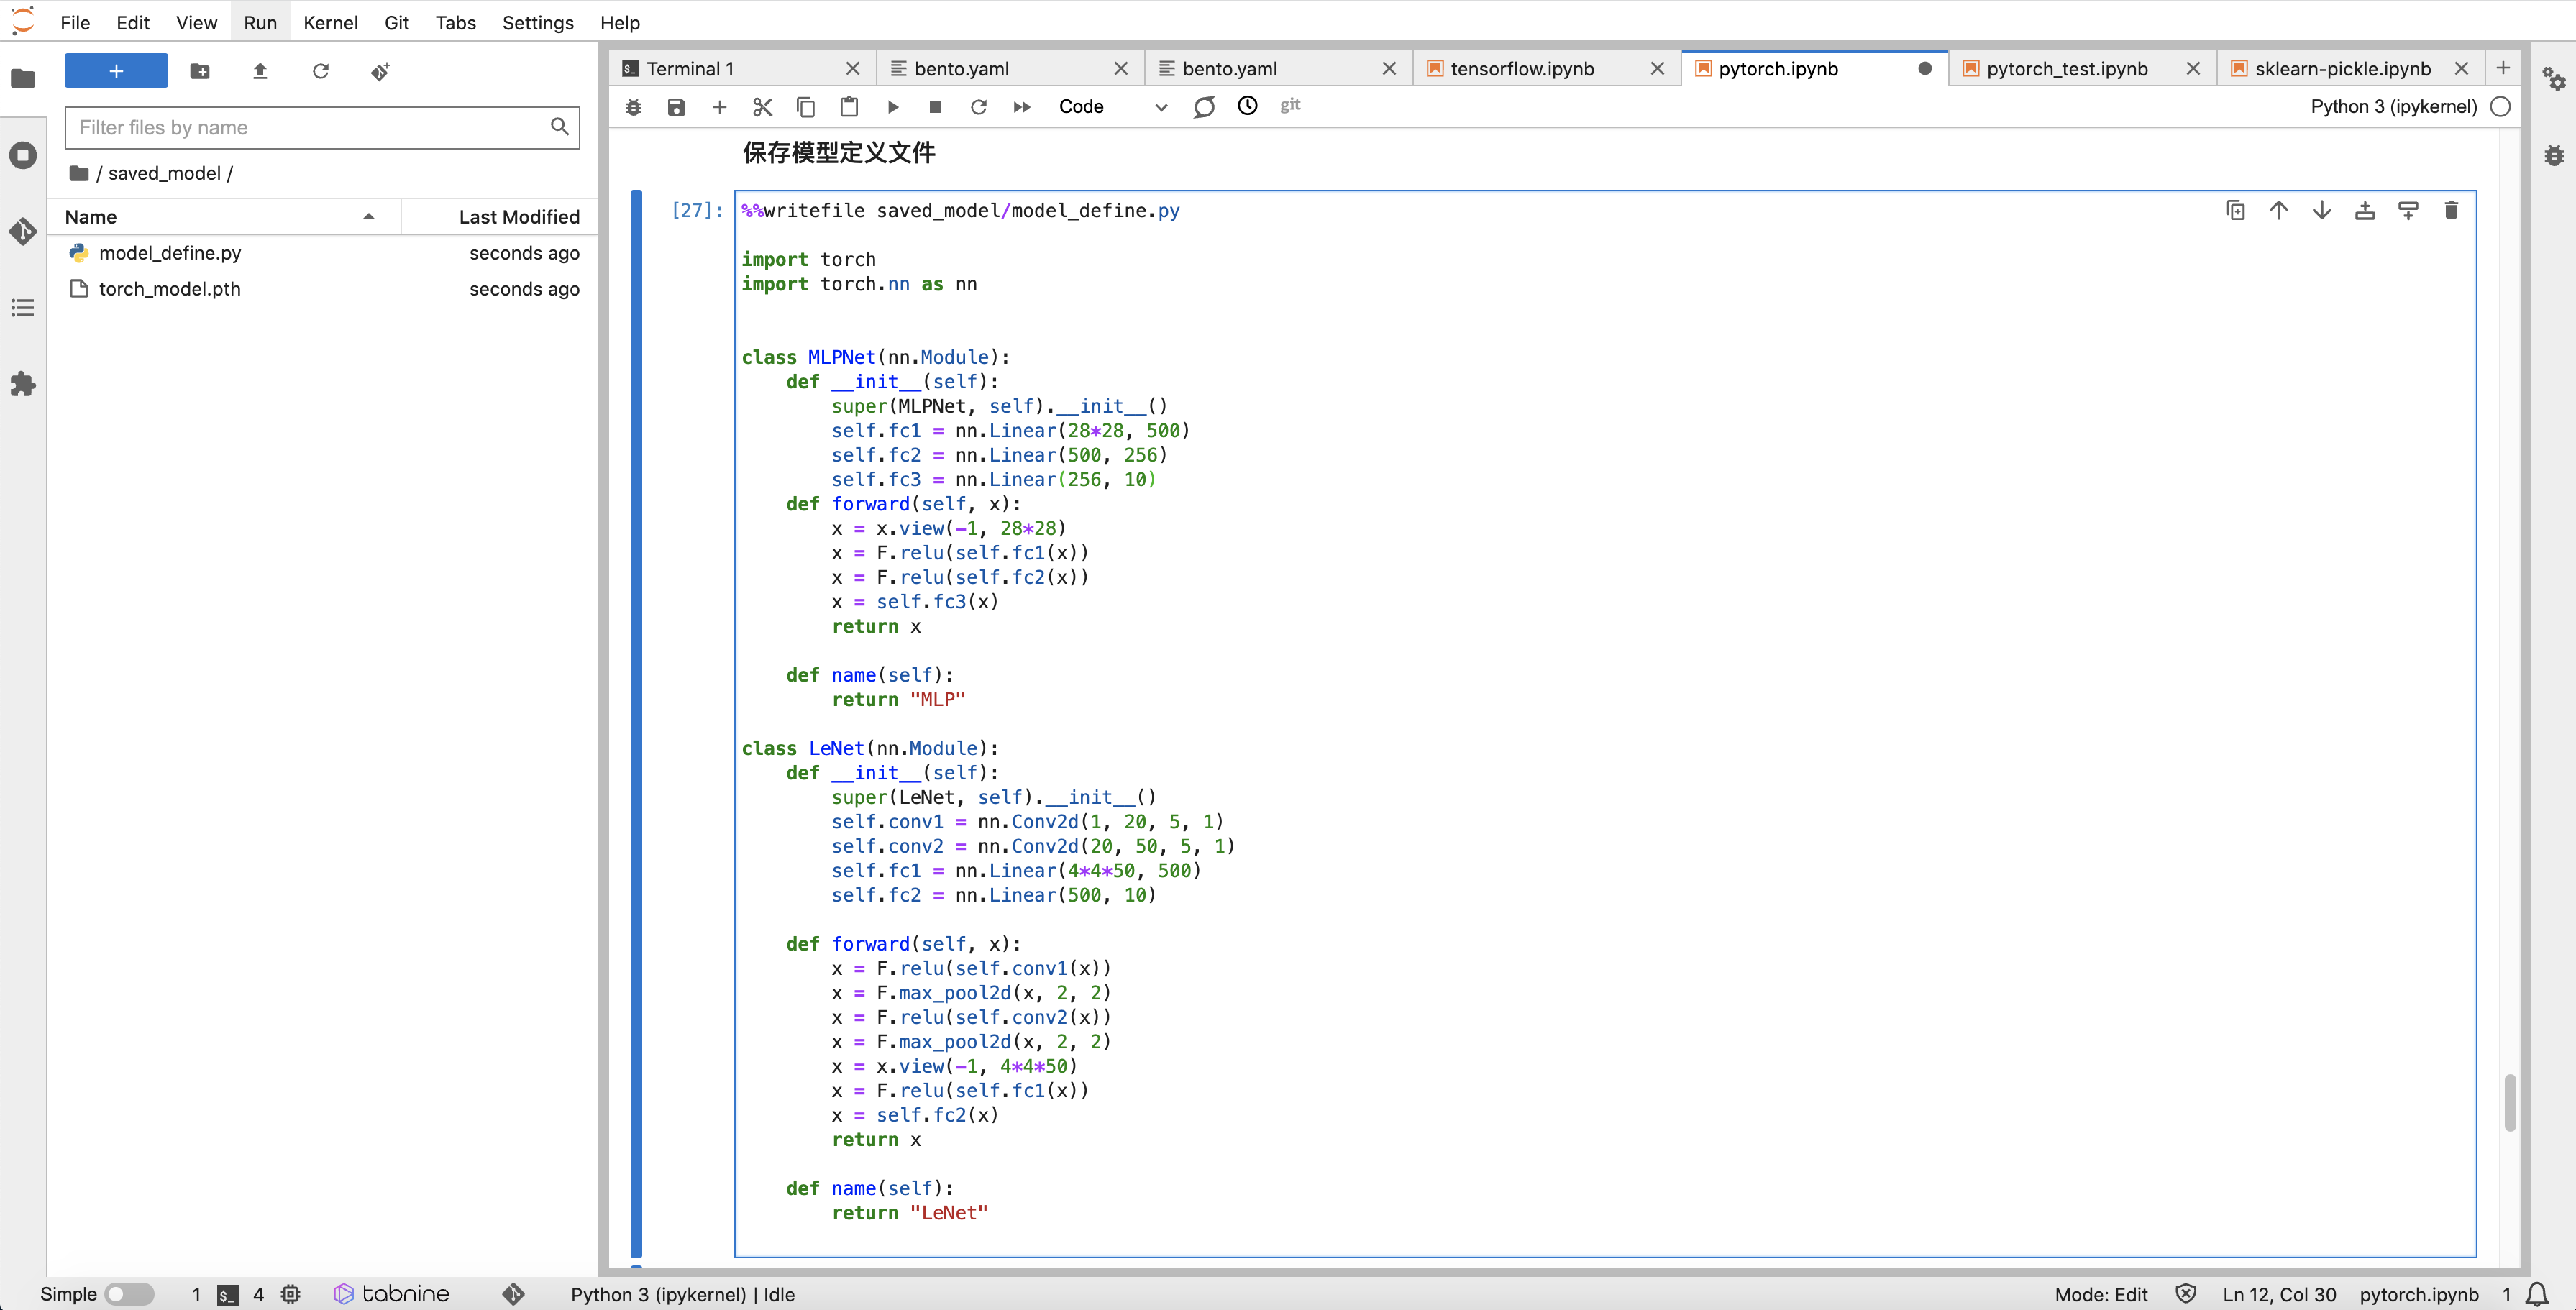Delete the current cell with trash icon
Image resolution: width=2576 pixels, height=1310 pixels.
coord(2450,210)
